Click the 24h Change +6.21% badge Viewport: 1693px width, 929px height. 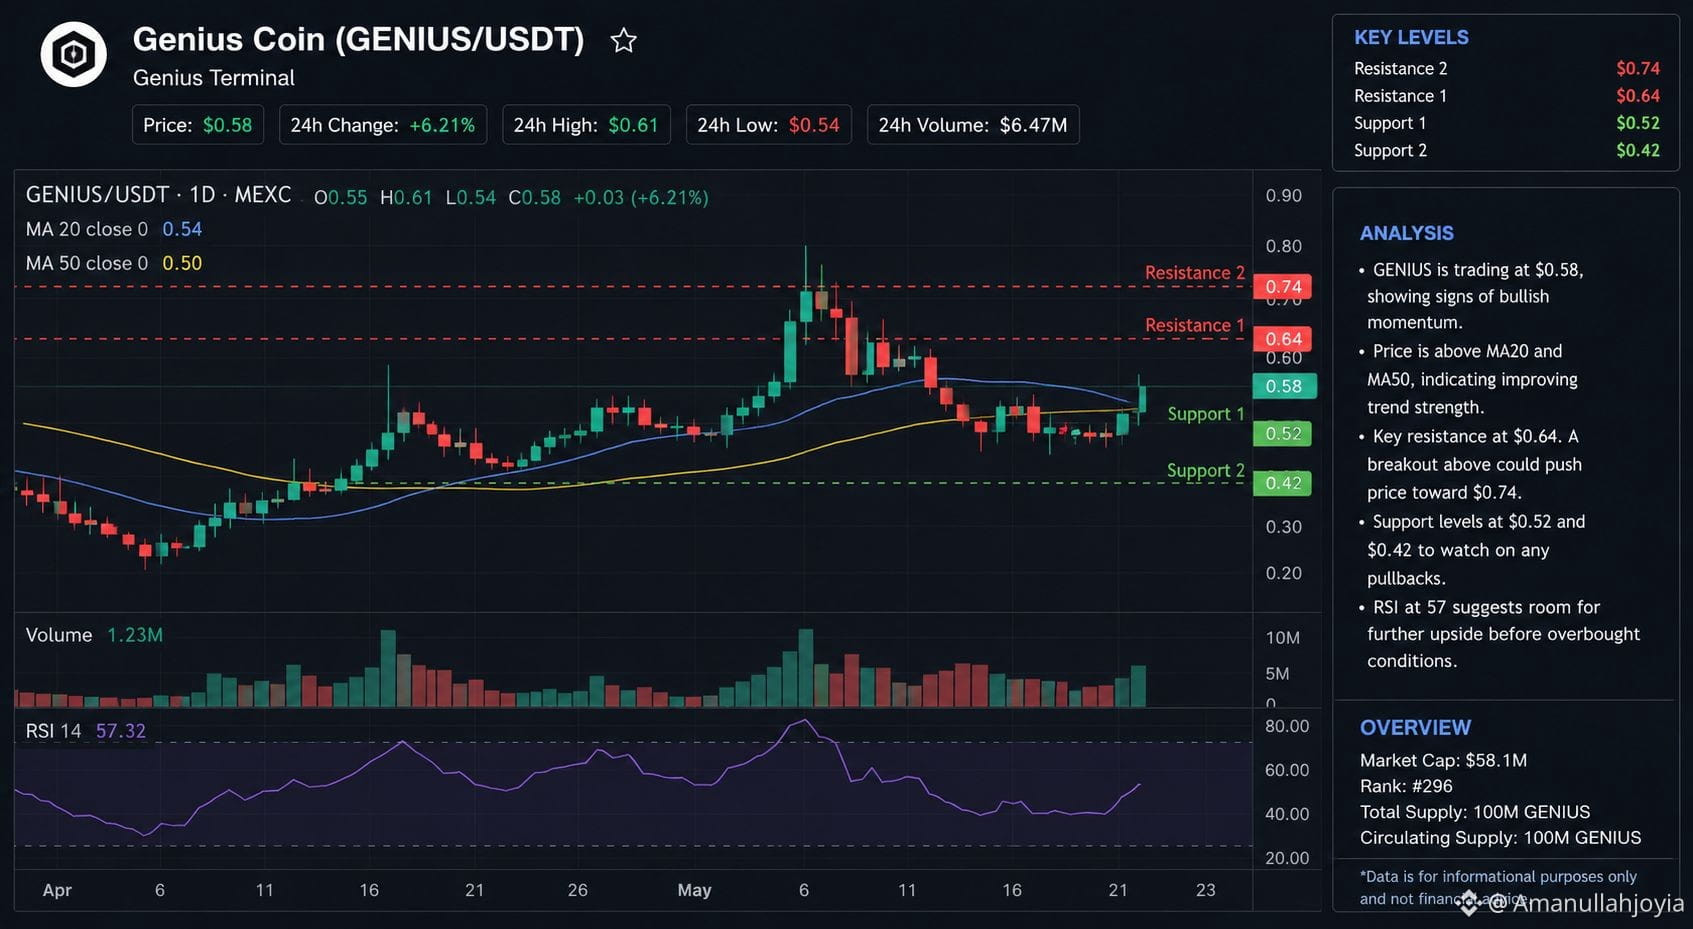click(383, 125)
